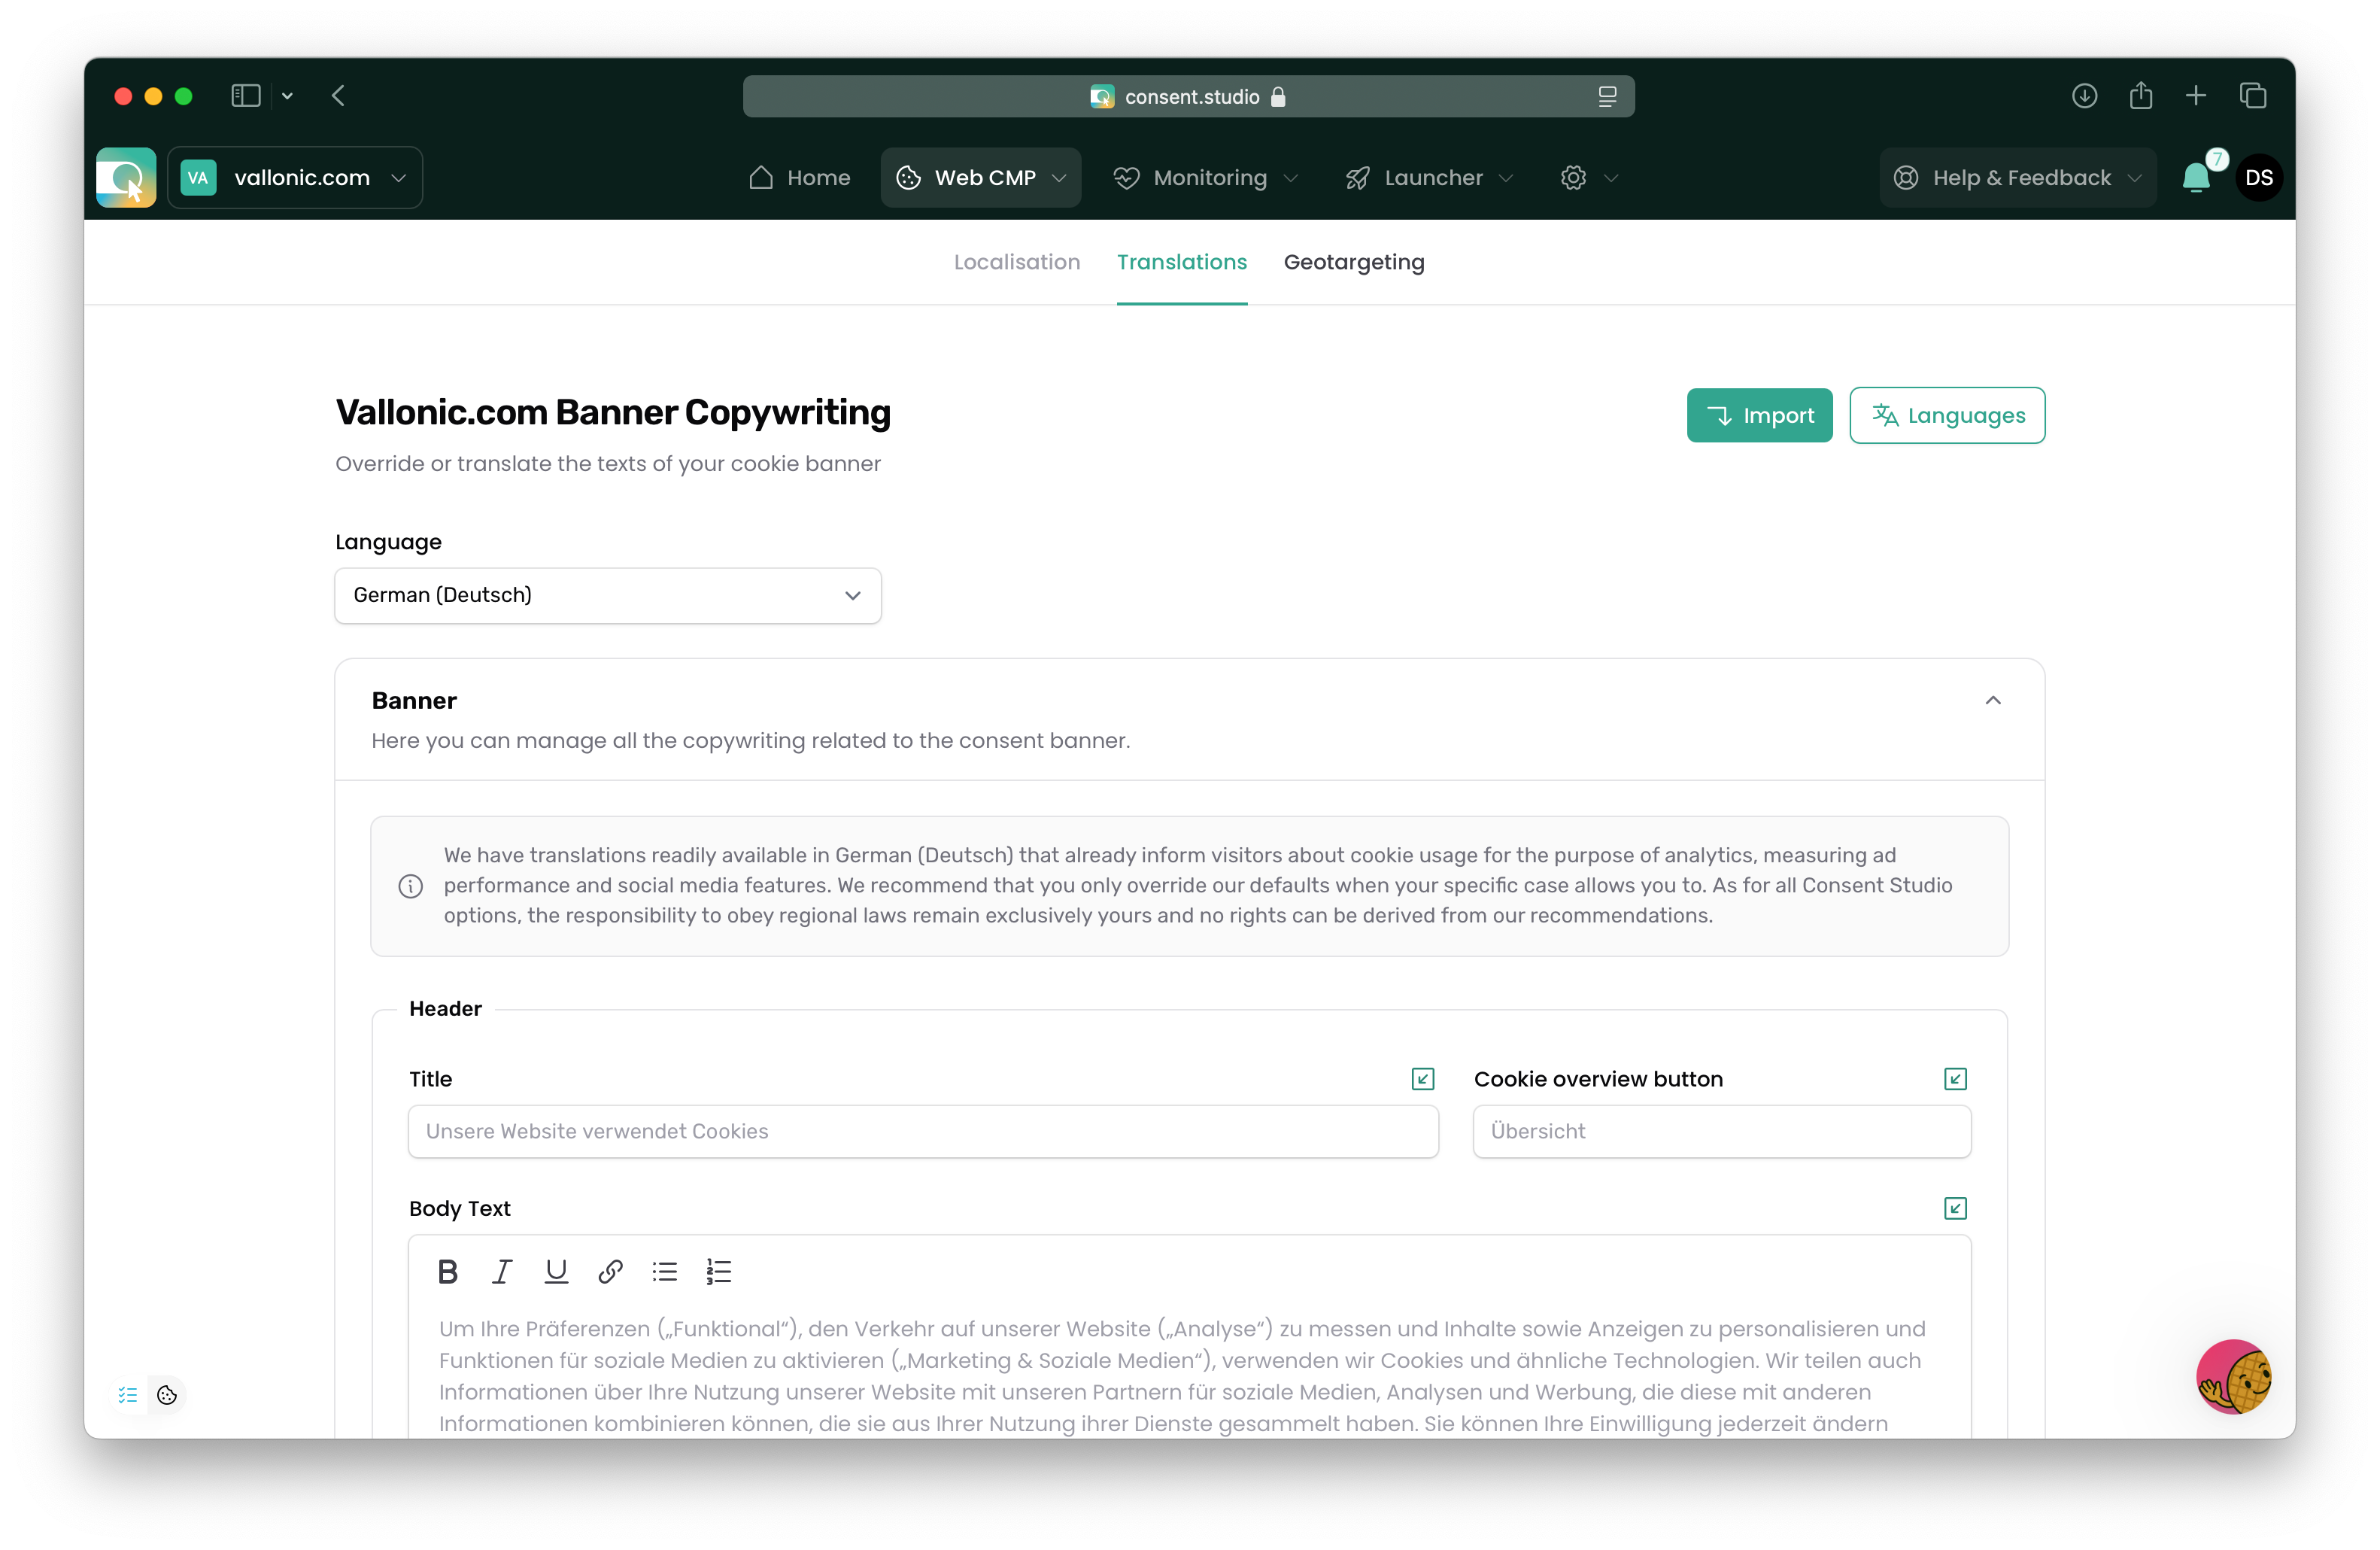Open the Monitoring menu

[x=1206, y=178]
